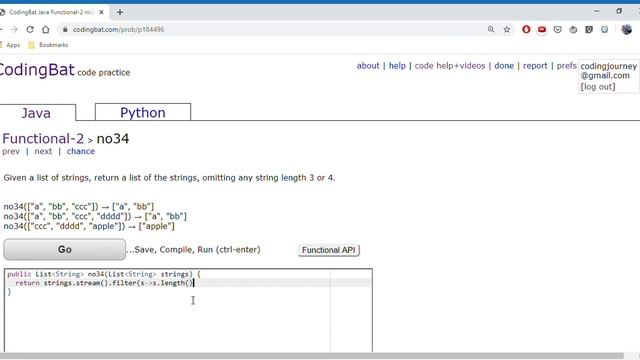The image size is (640, 360).
Task: Go to browser home page icon
Action: point(46,29)
